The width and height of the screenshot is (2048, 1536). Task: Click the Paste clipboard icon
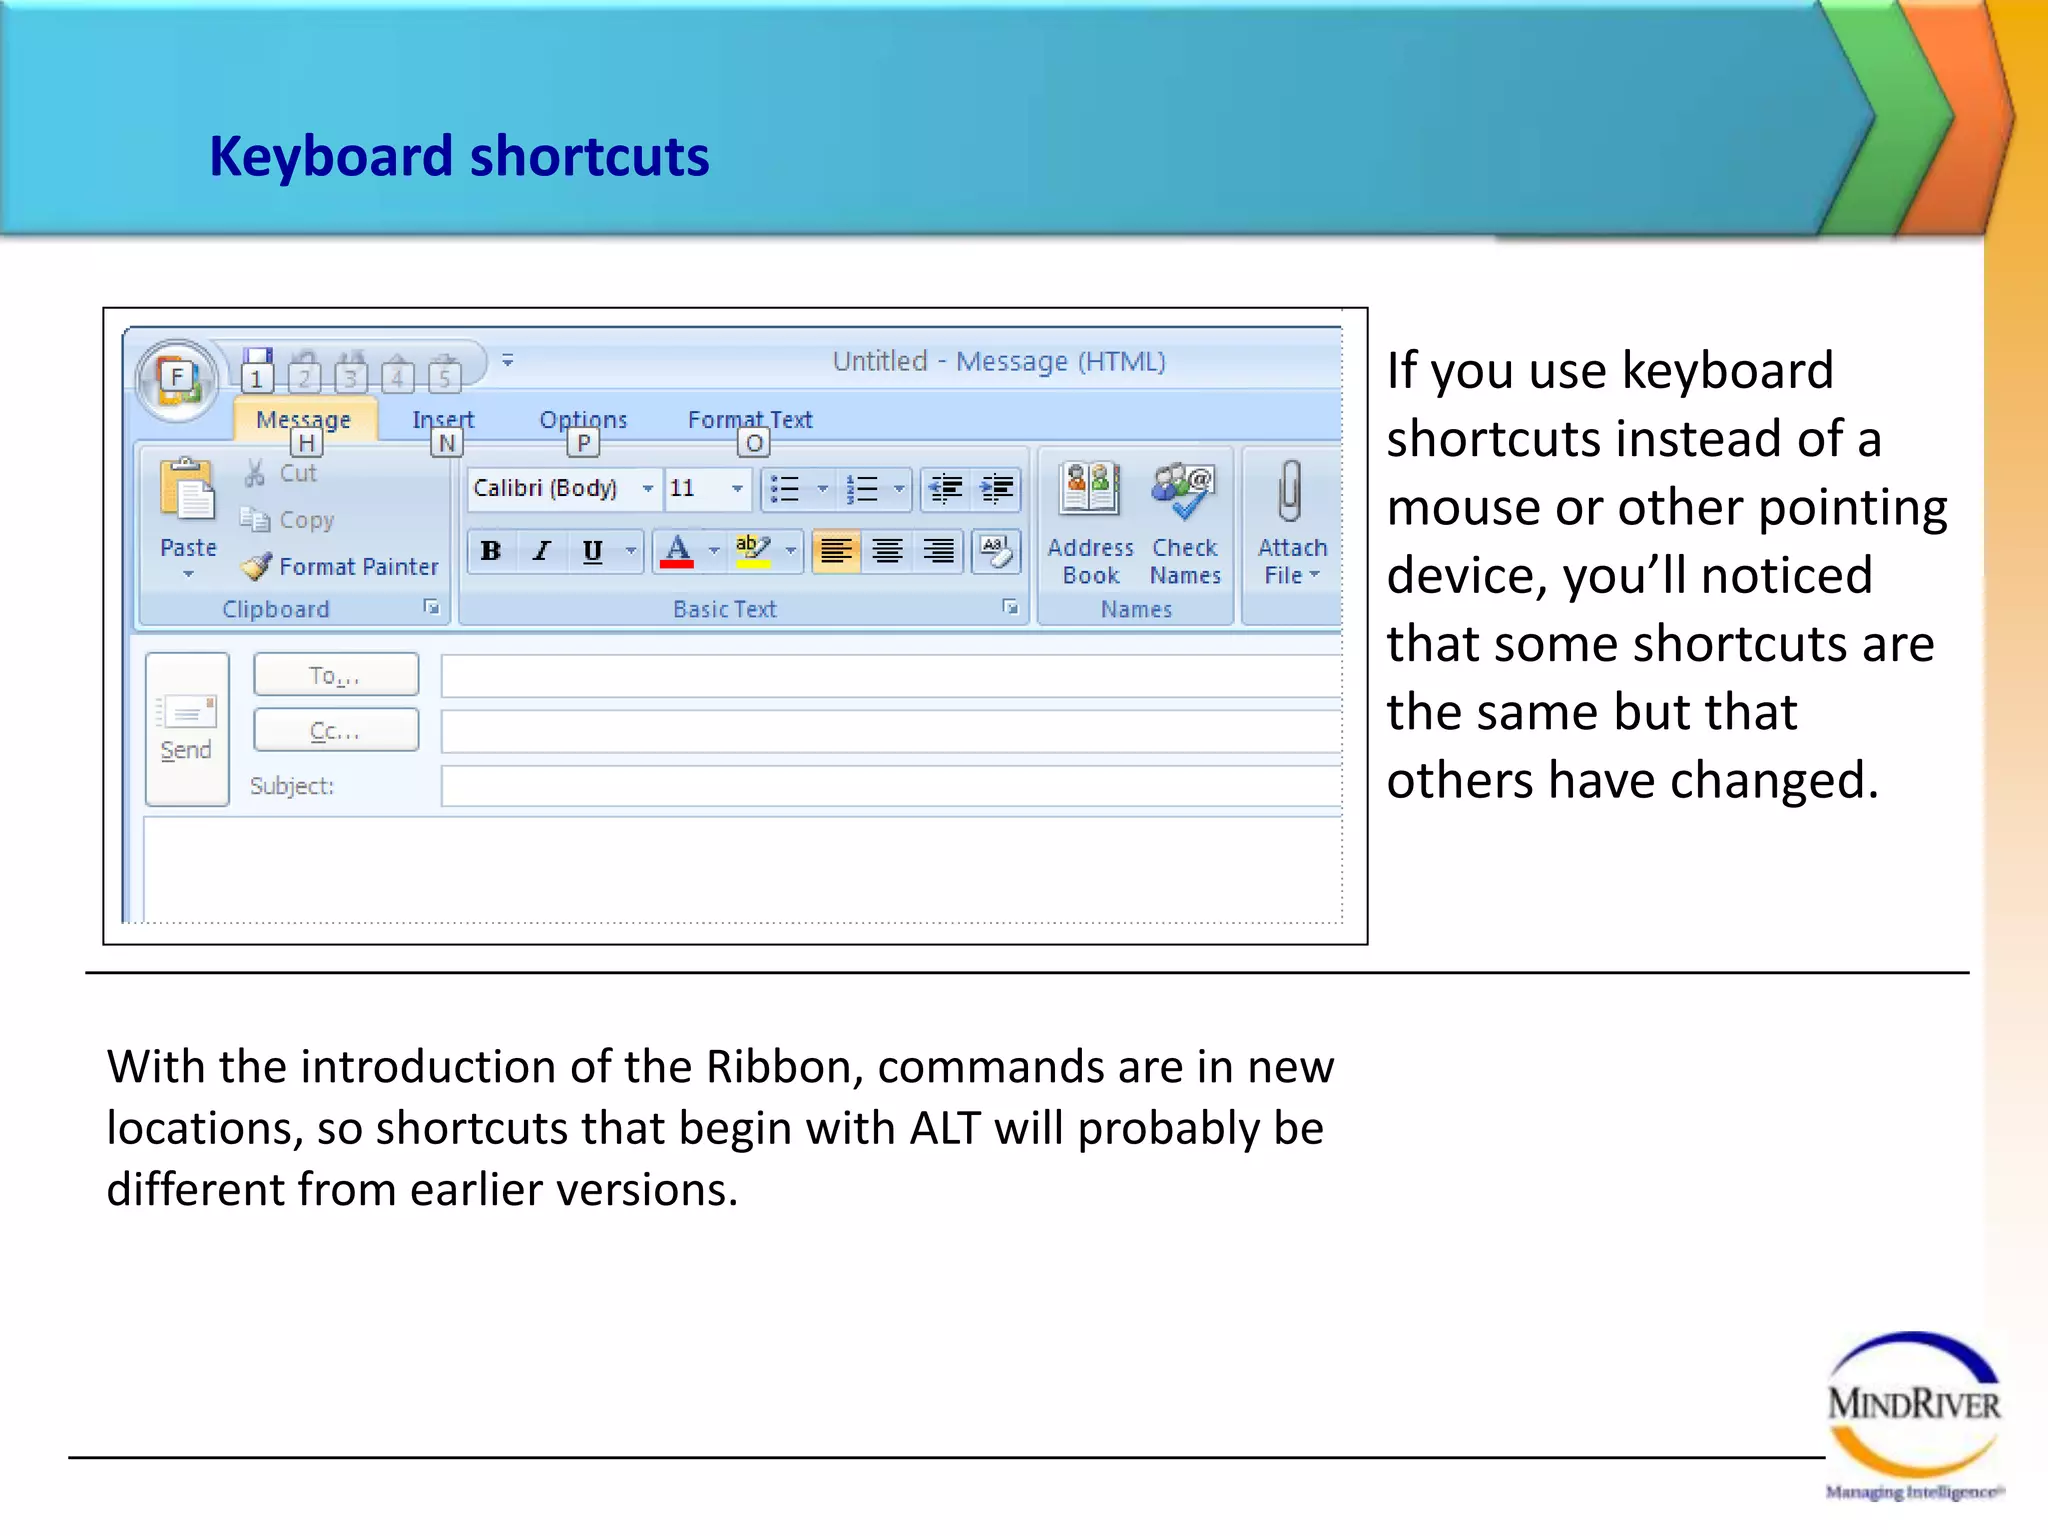pos(187,489)
